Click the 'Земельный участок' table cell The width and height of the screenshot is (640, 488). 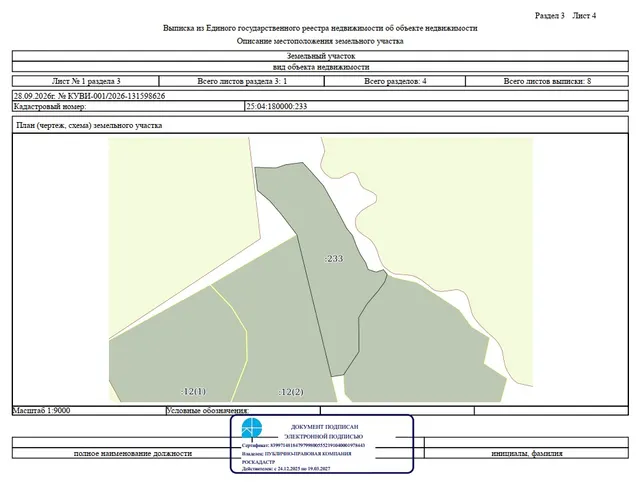point(320,56)
